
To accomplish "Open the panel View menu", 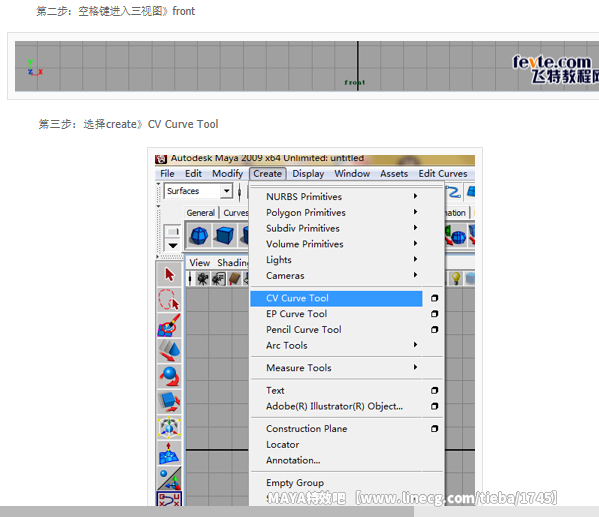I will [199, 263].
